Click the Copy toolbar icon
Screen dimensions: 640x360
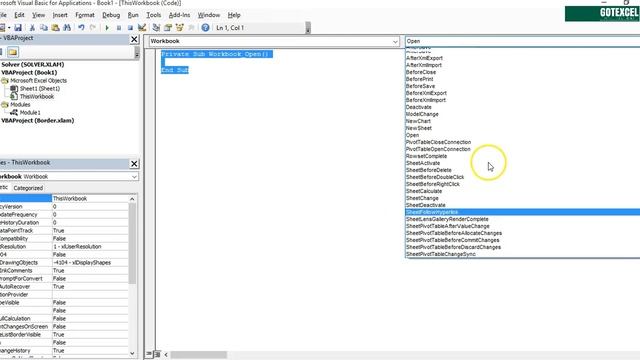43,28
